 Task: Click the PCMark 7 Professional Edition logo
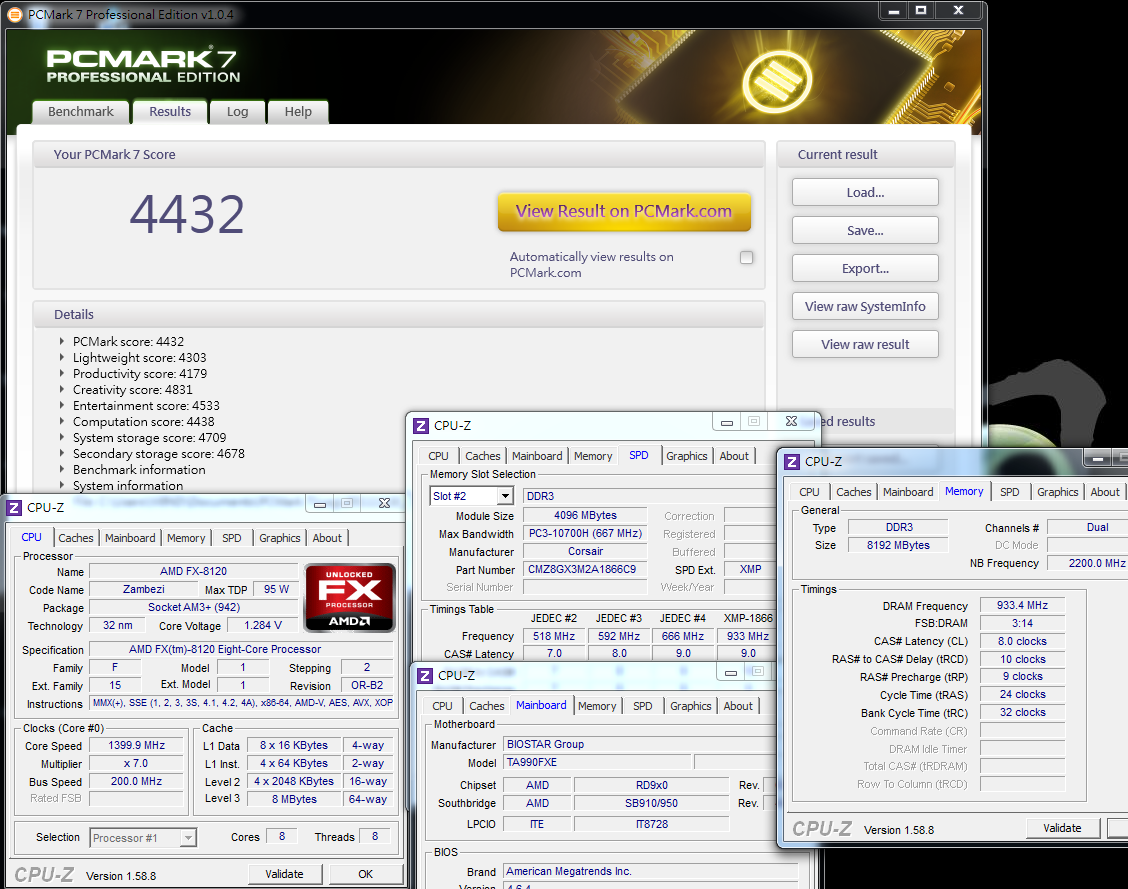(143, 66)
